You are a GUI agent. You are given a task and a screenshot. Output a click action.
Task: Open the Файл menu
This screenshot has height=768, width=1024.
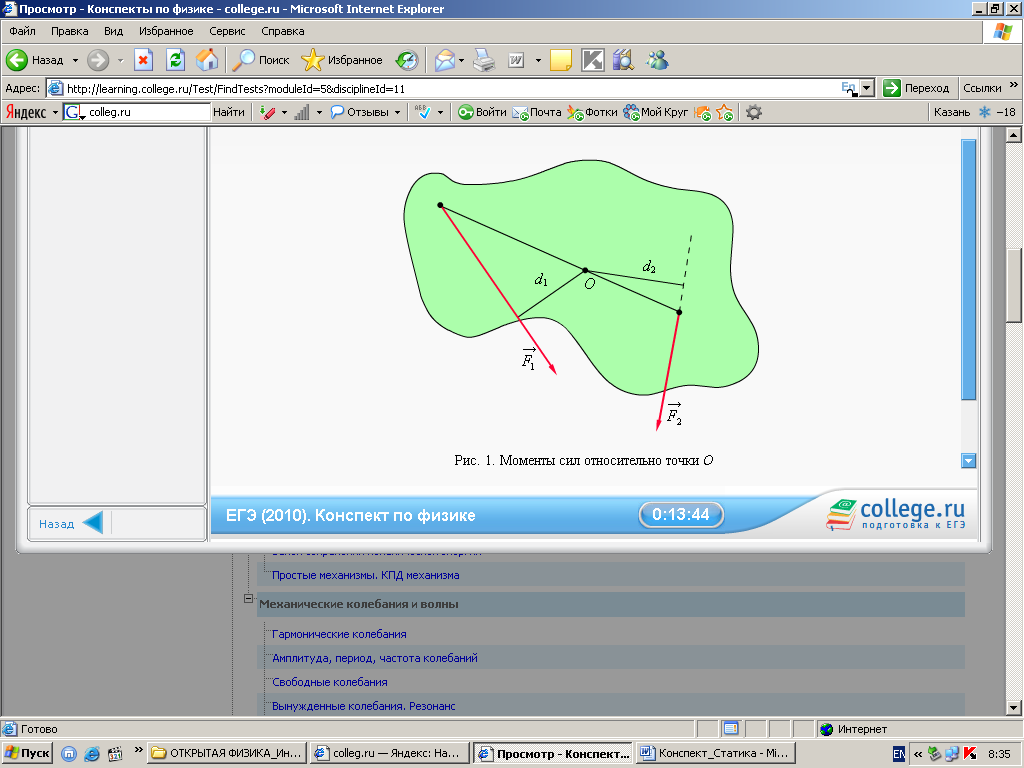coord(22,31)
